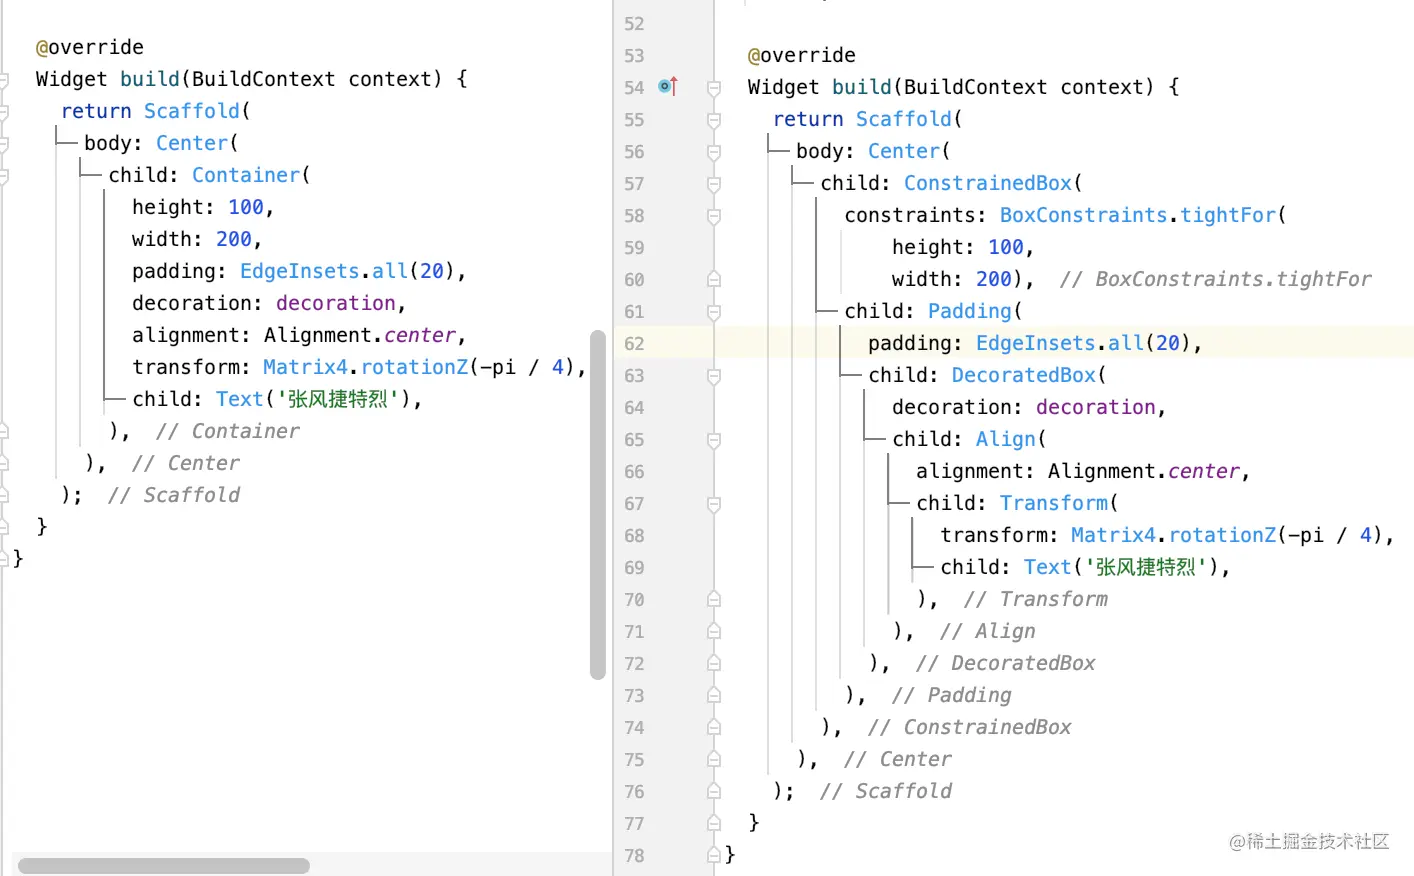Click '// BoxConstraints.tightFor' comment on line 60
The width and height of the screenshot is (1414, 876).
pos(1216,279)
